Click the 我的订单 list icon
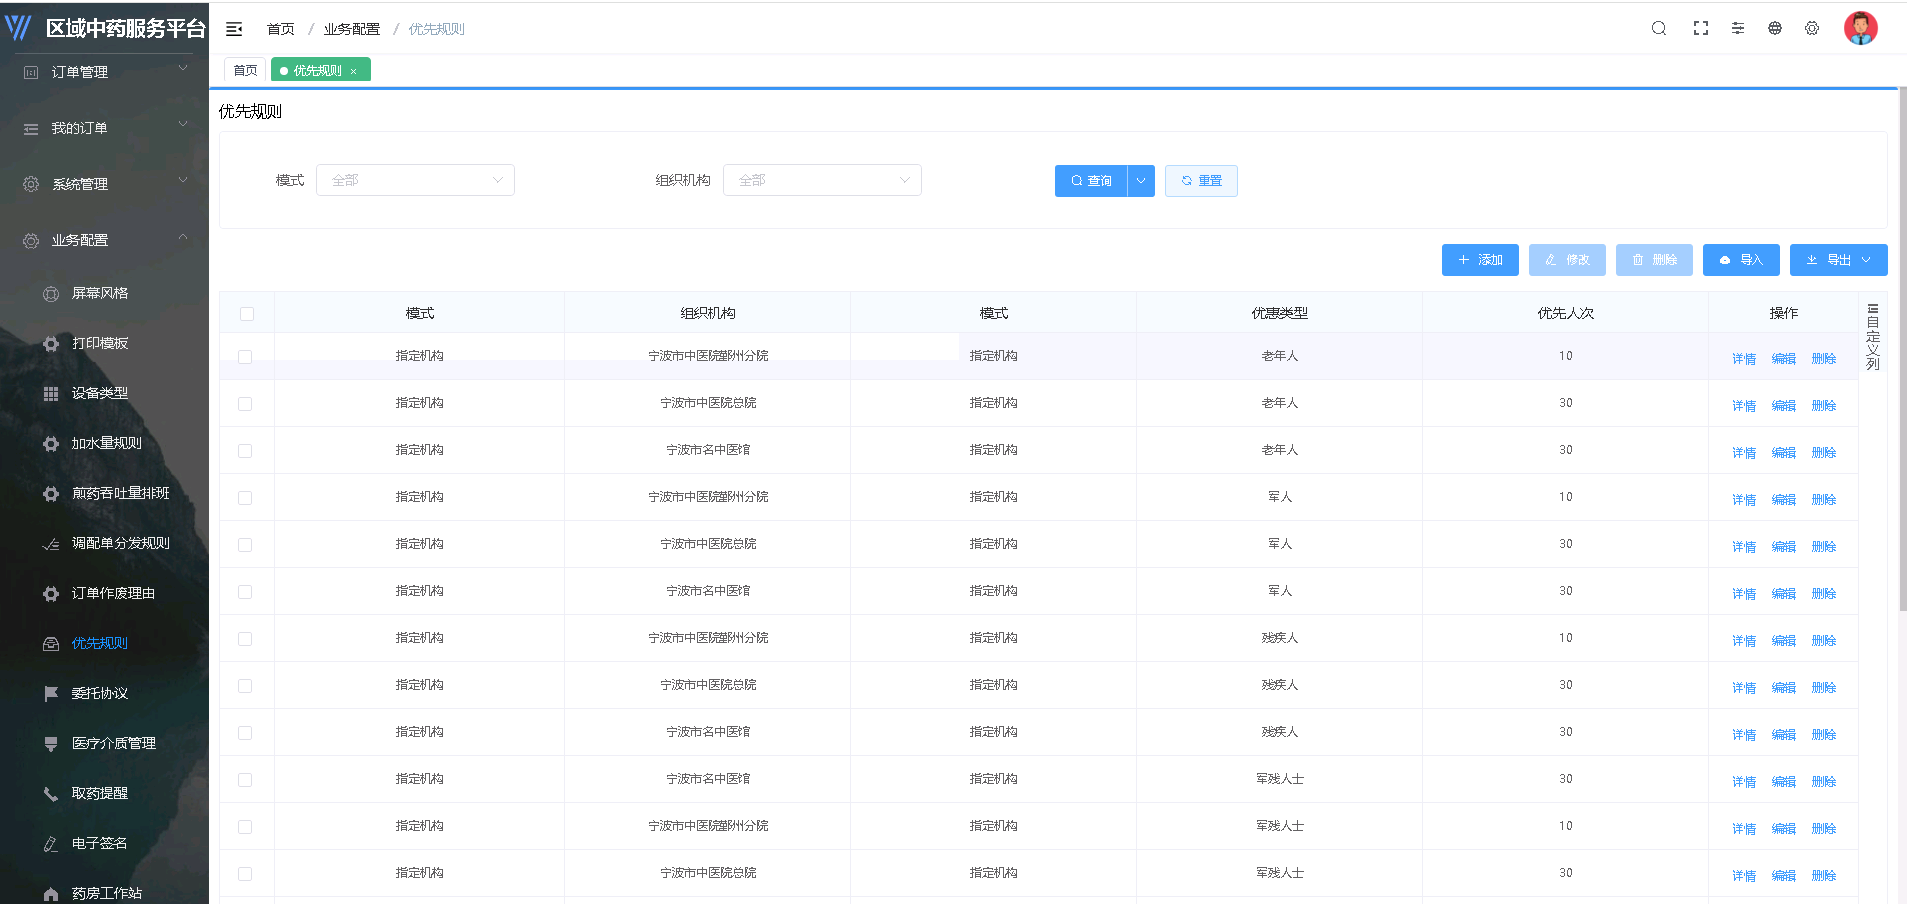 (x=31, y=128)
